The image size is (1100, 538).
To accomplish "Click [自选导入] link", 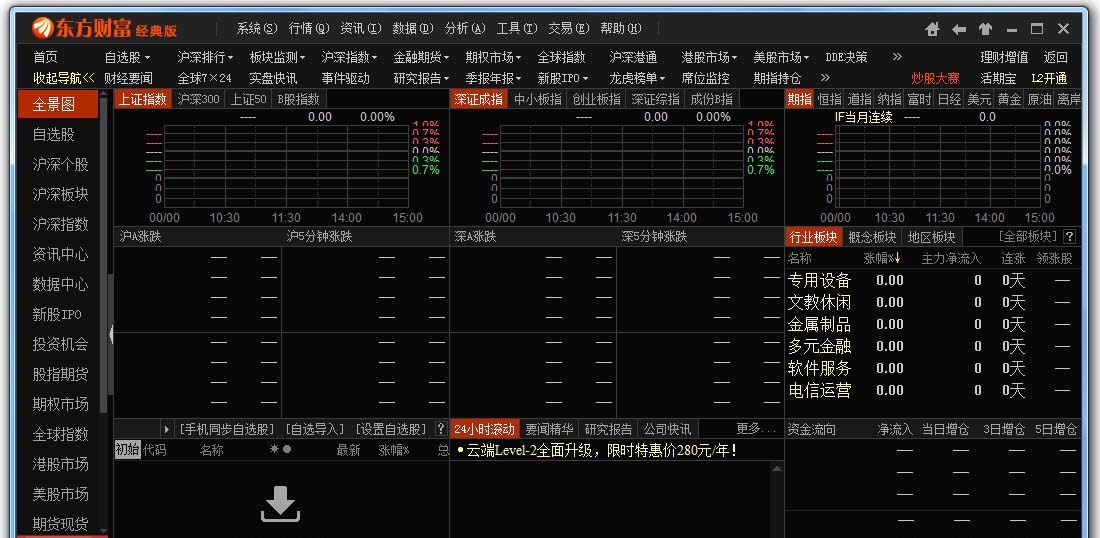I will point(315,429).
